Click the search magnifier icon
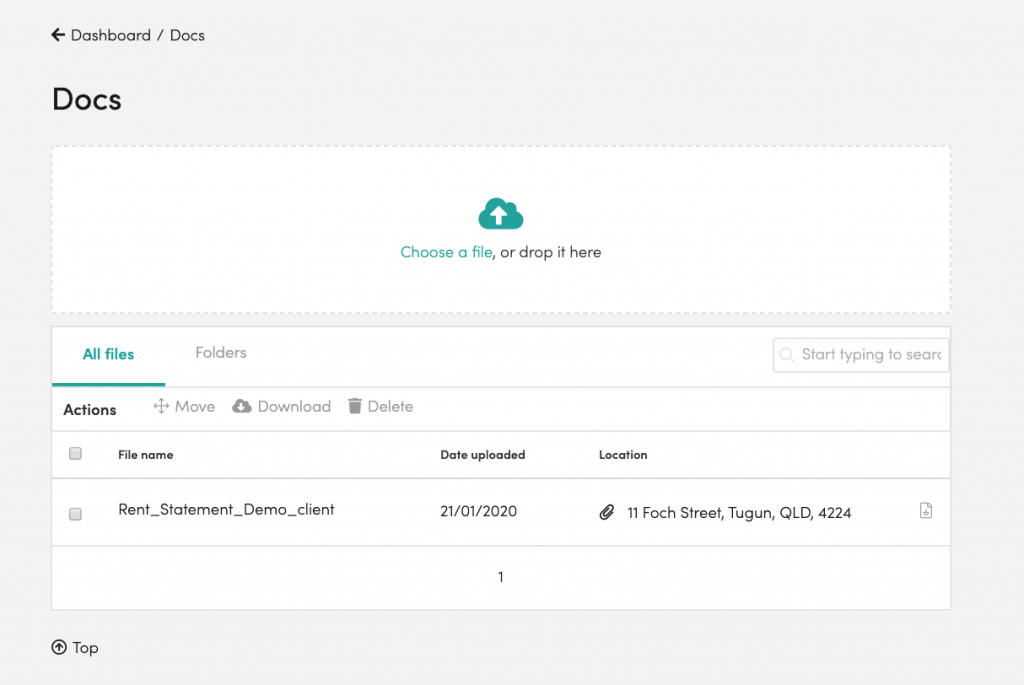This screenshot has height=685, width=1024. [x=788, y=355]
